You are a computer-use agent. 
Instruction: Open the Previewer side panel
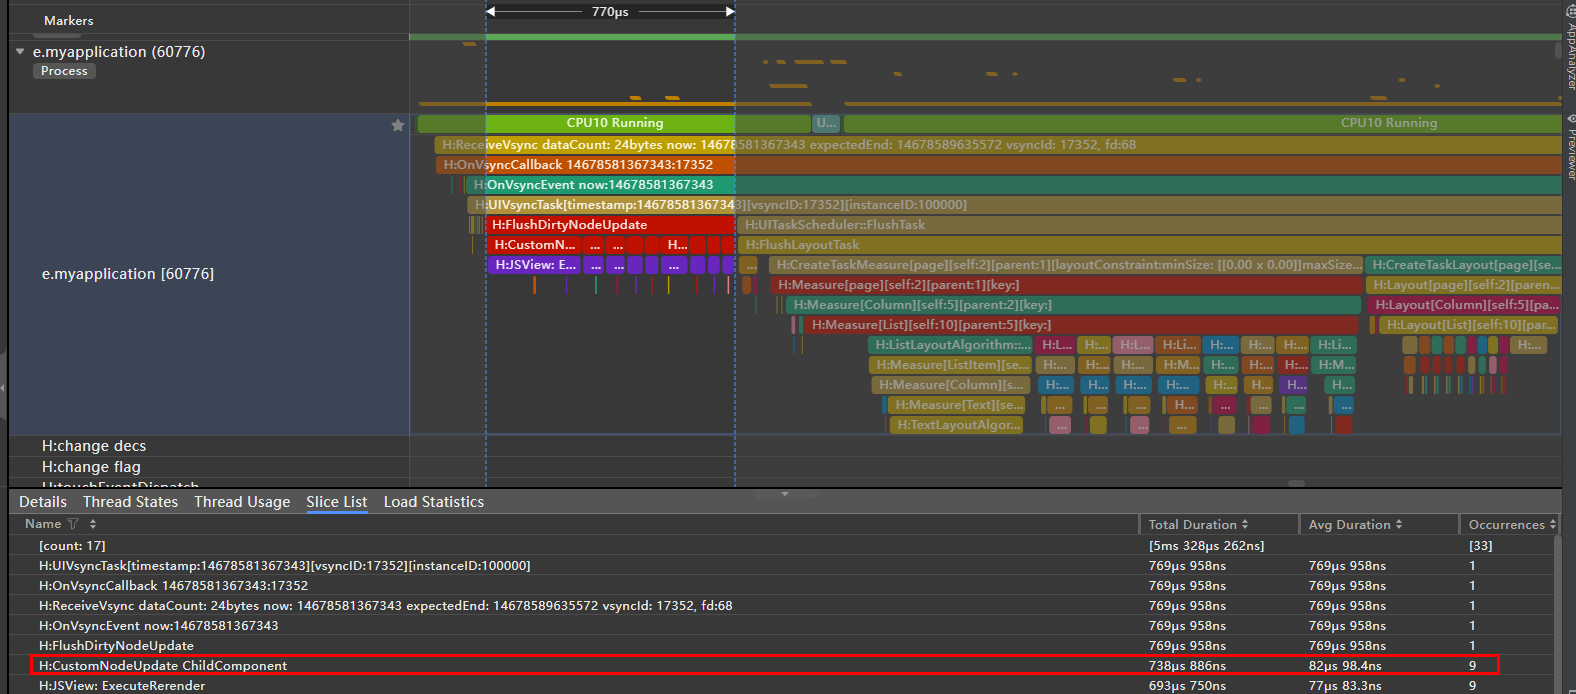1570,146
